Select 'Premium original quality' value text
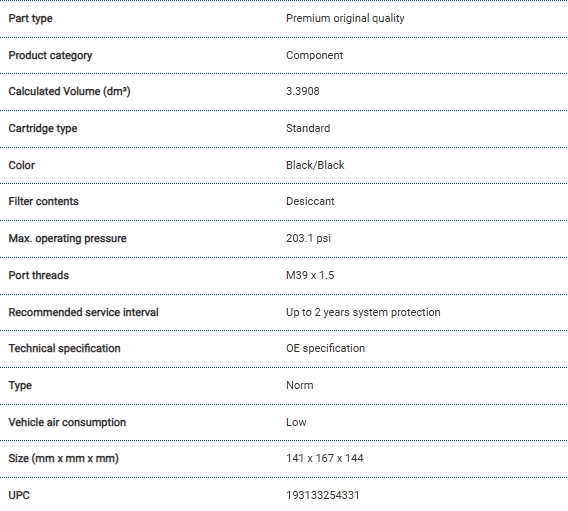The image size is (568, 511). point(345,18)
